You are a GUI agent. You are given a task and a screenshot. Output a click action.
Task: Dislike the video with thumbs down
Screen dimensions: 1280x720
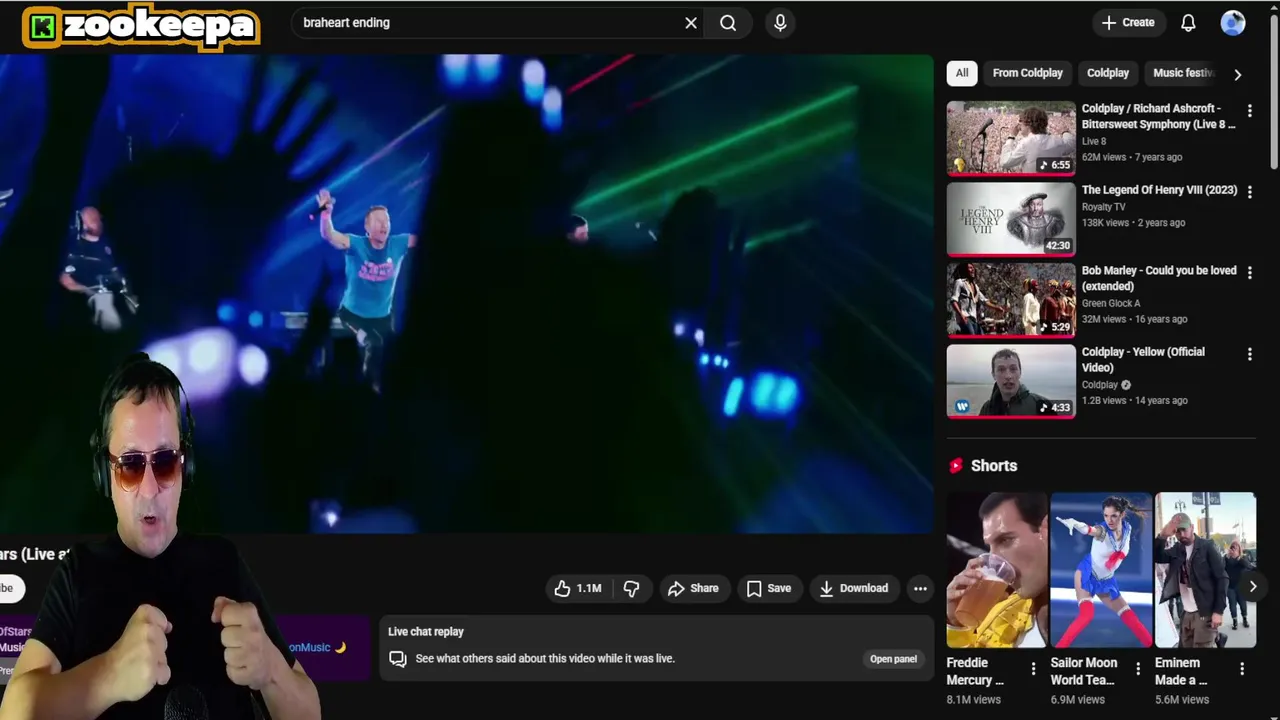click(x=631, y=588)
